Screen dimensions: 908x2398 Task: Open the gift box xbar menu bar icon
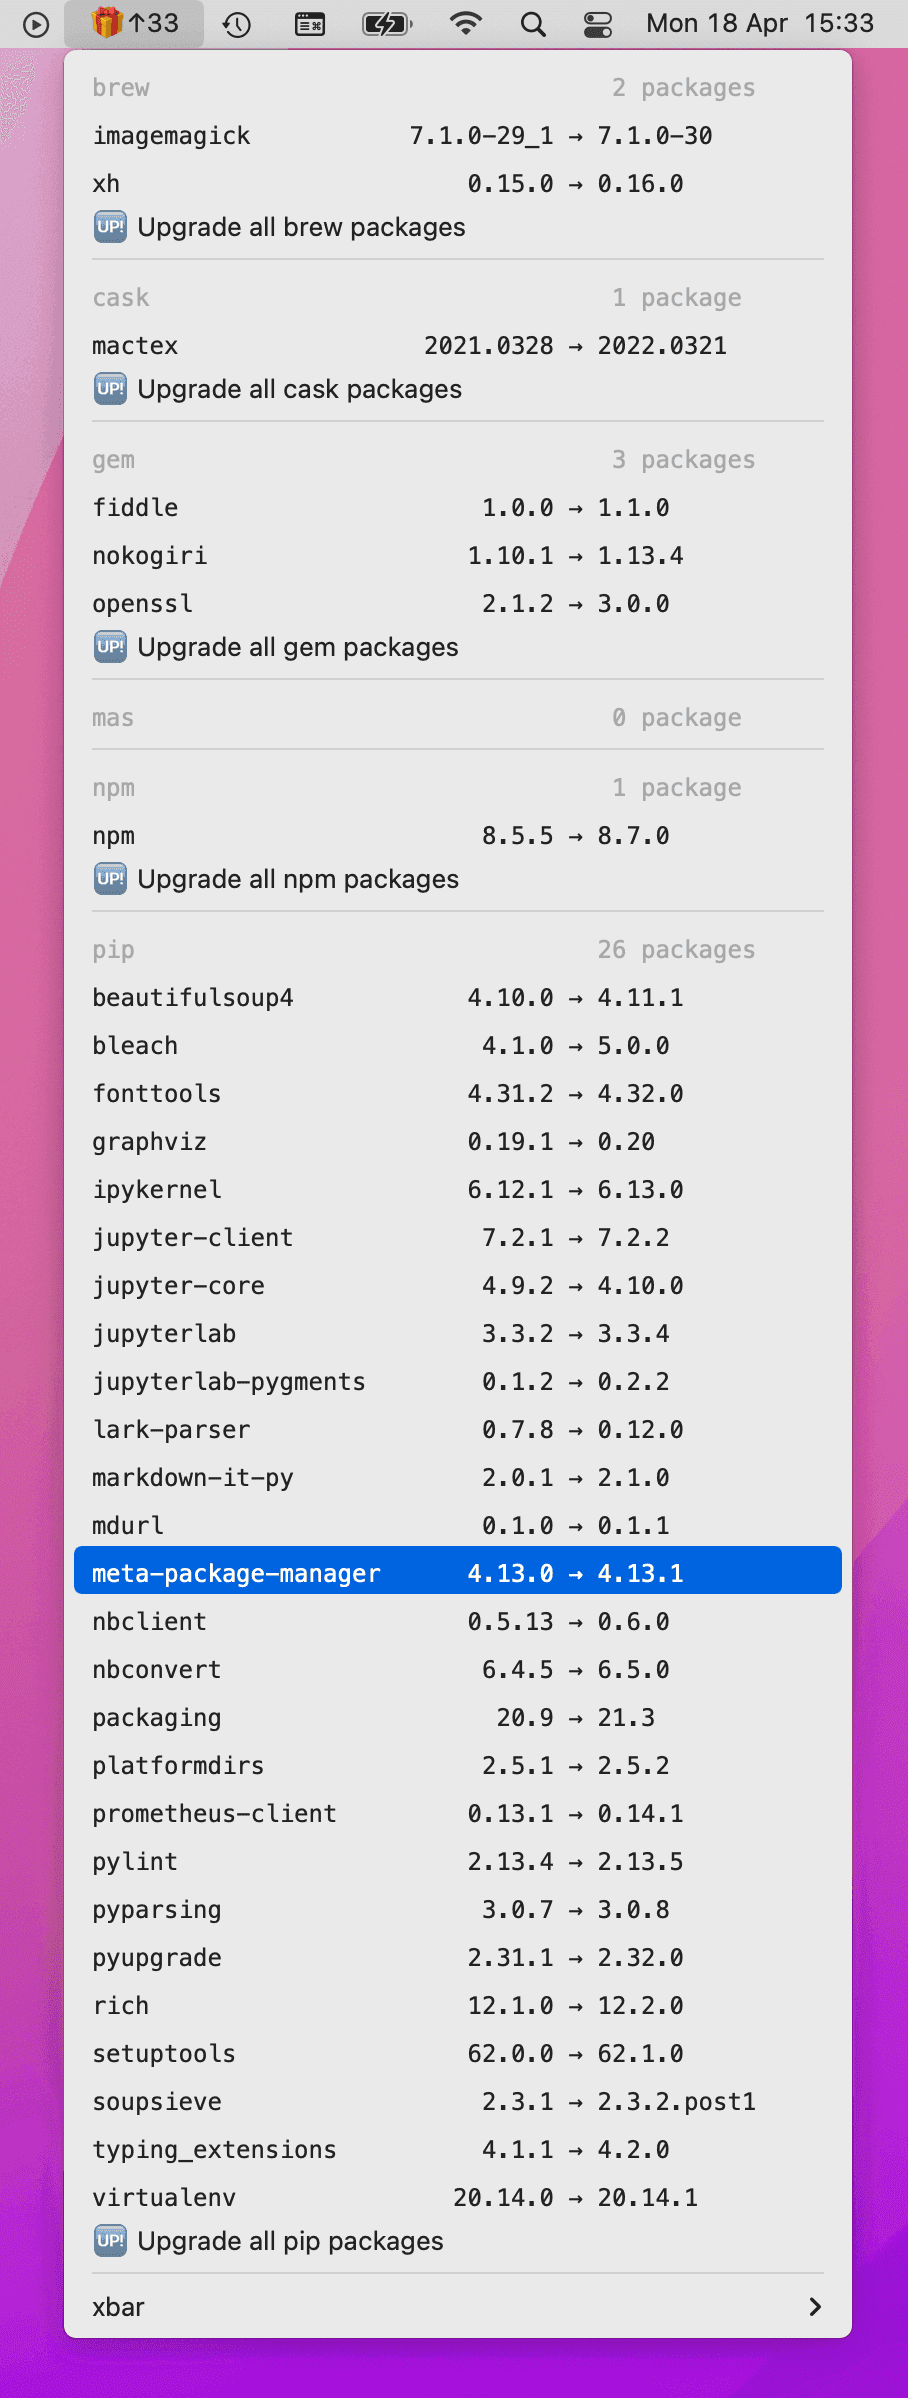pyautogui.click(x=134, y=23)
